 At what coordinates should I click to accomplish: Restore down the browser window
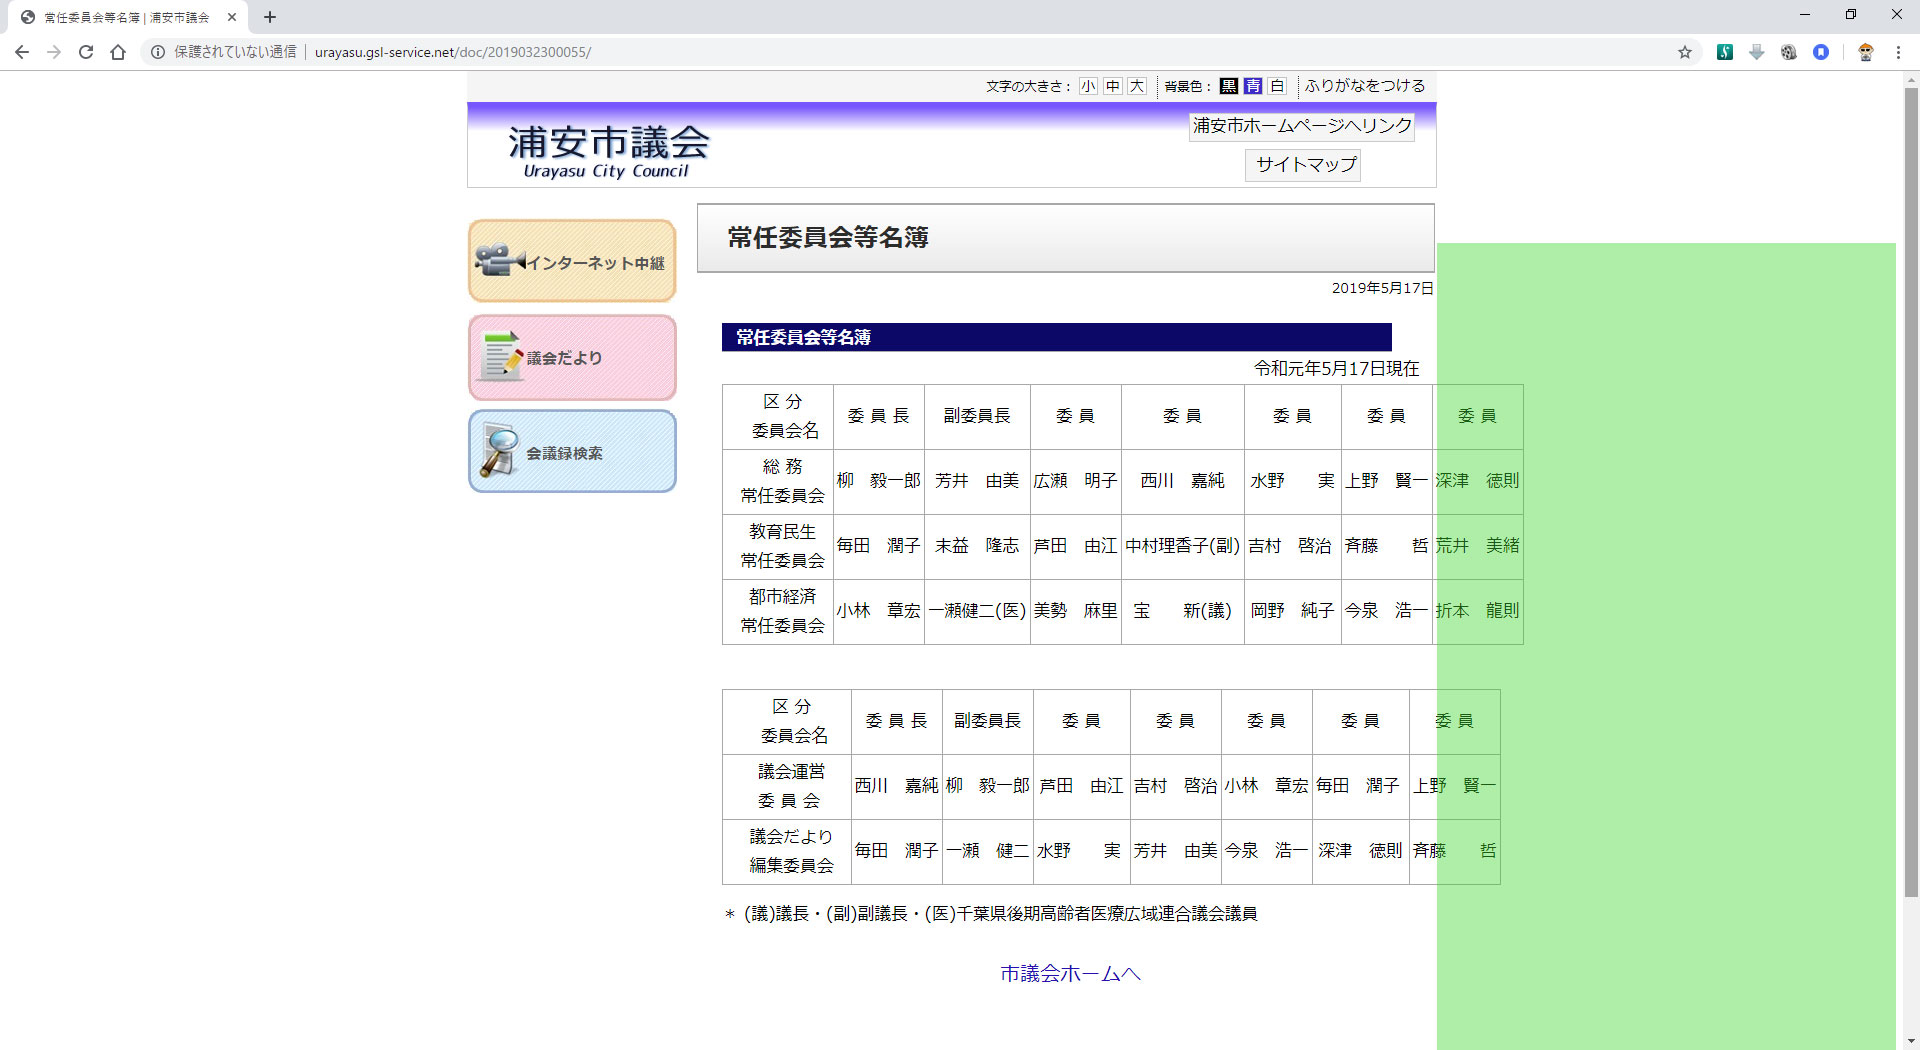pos(1851,15)
